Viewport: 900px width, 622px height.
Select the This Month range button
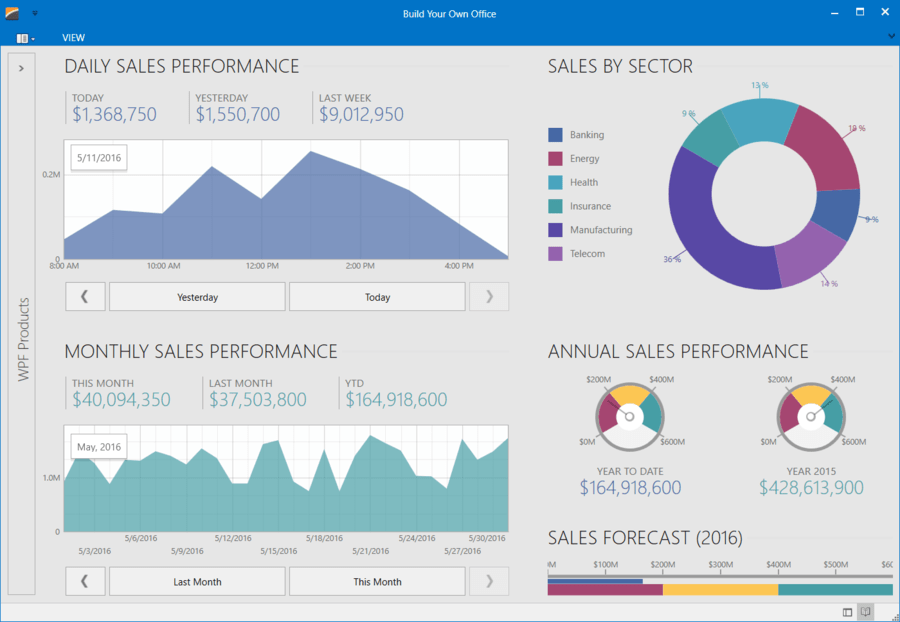coord(377,581)
